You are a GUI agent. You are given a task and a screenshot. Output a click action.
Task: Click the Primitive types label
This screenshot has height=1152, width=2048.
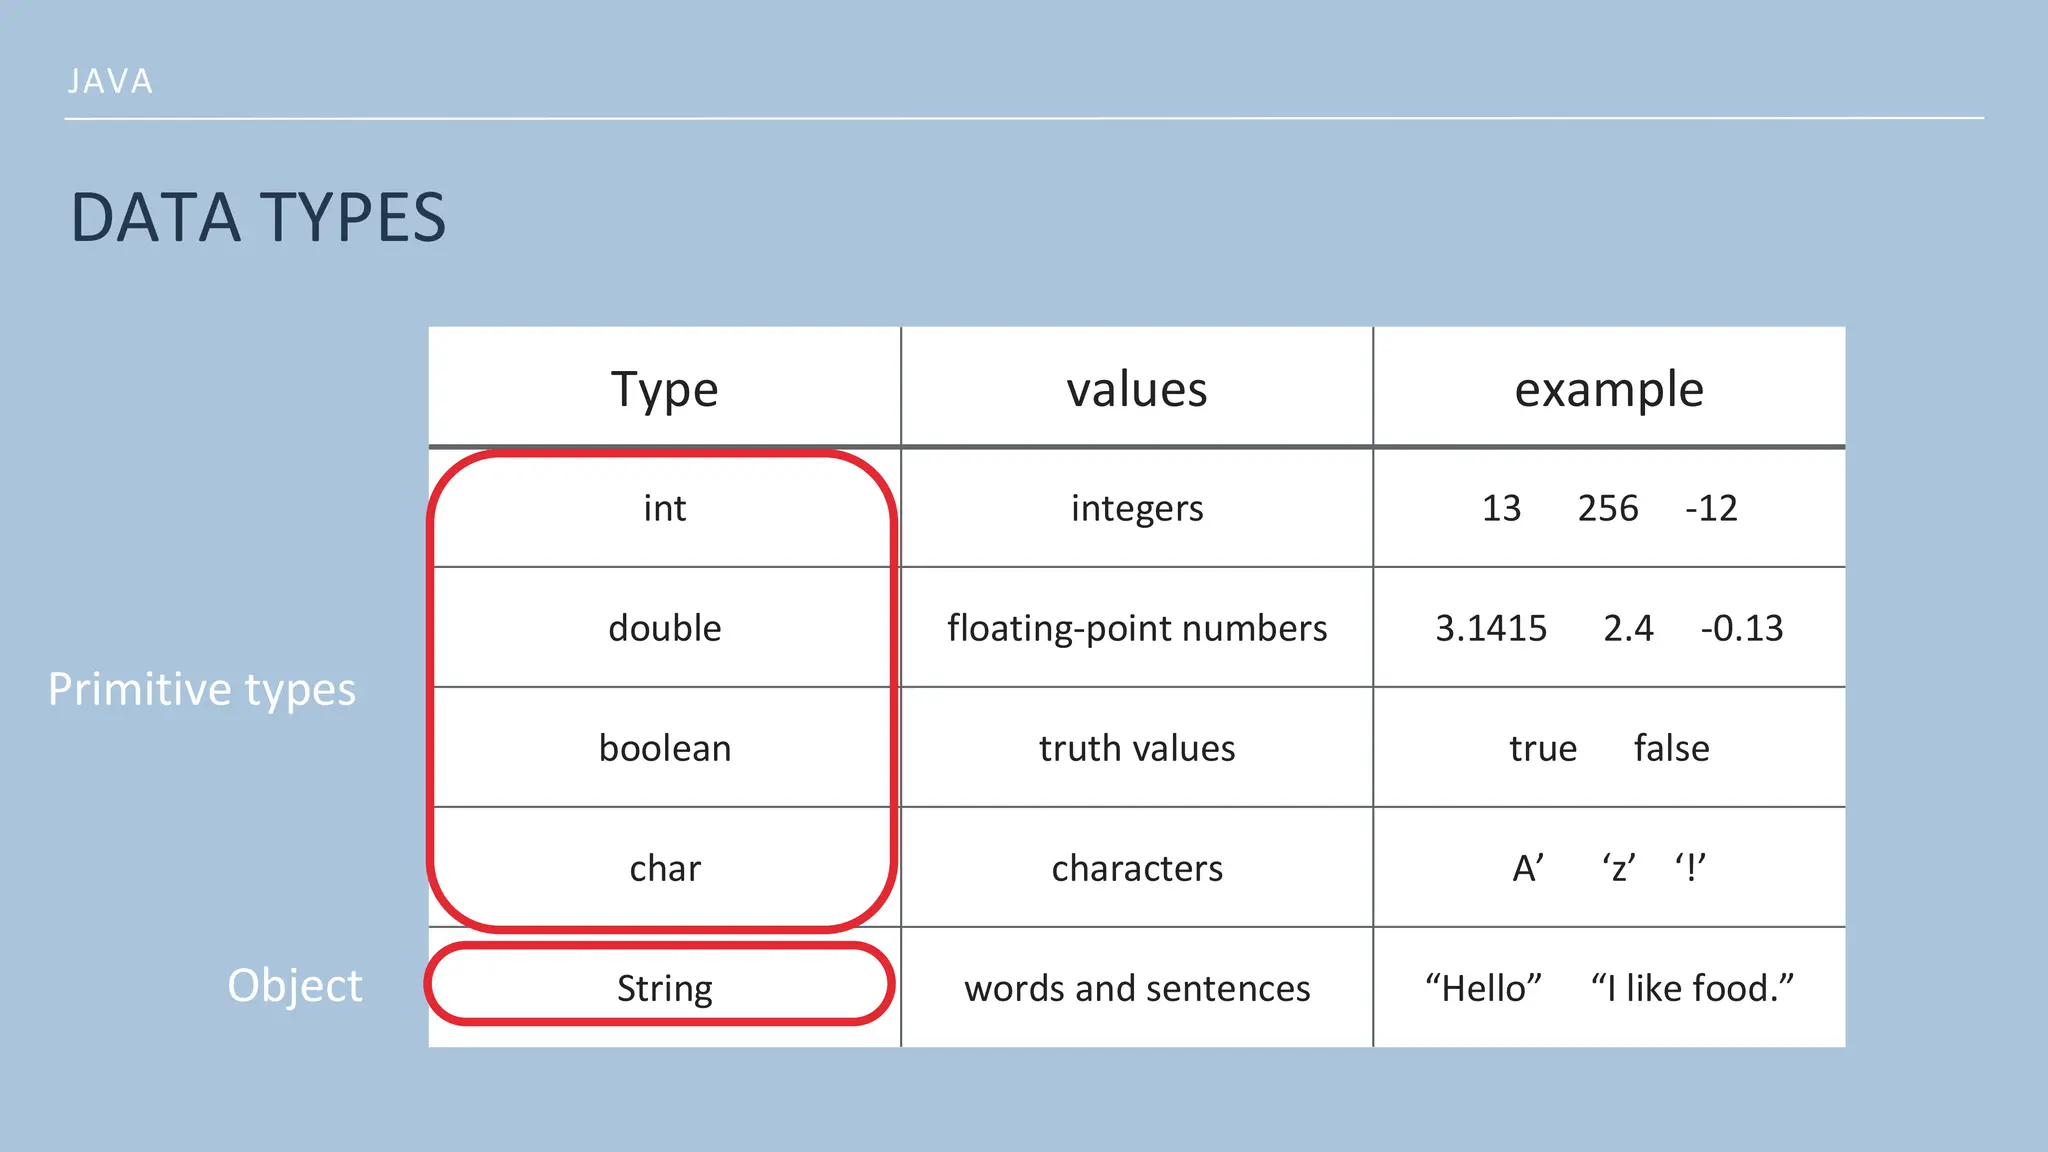click(202, 690)
